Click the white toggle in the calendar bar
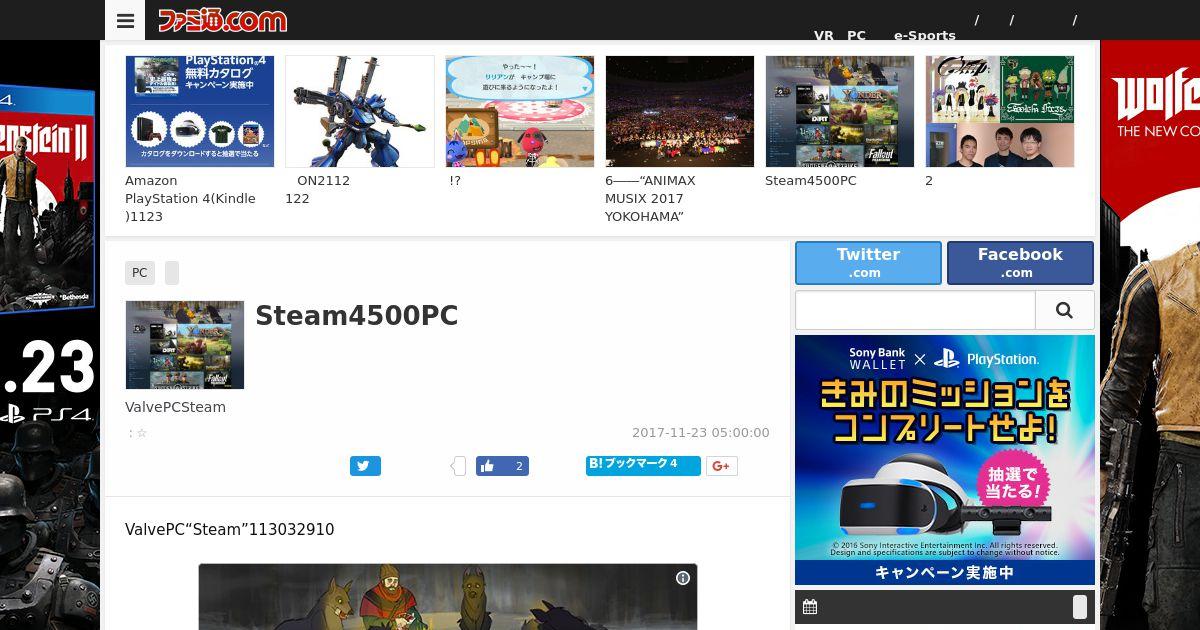1200x630 pixels. pyautogui.click(x=1080, y=607)
